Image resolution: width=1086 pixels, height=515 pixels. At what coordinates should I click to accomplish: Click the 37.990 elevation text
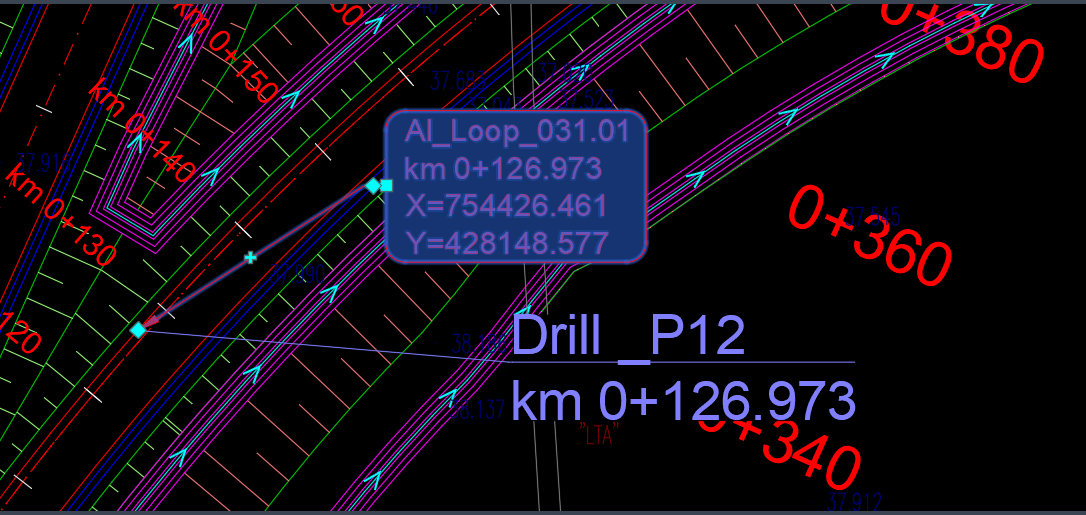click(299, 275)
